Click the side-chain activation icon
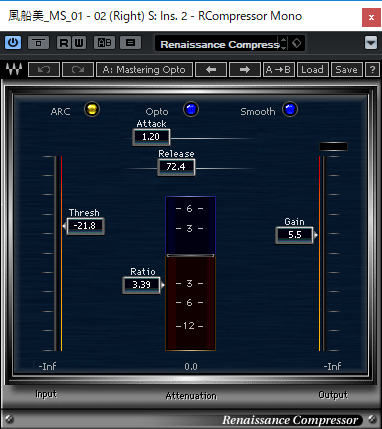 [x=38, y=43]
